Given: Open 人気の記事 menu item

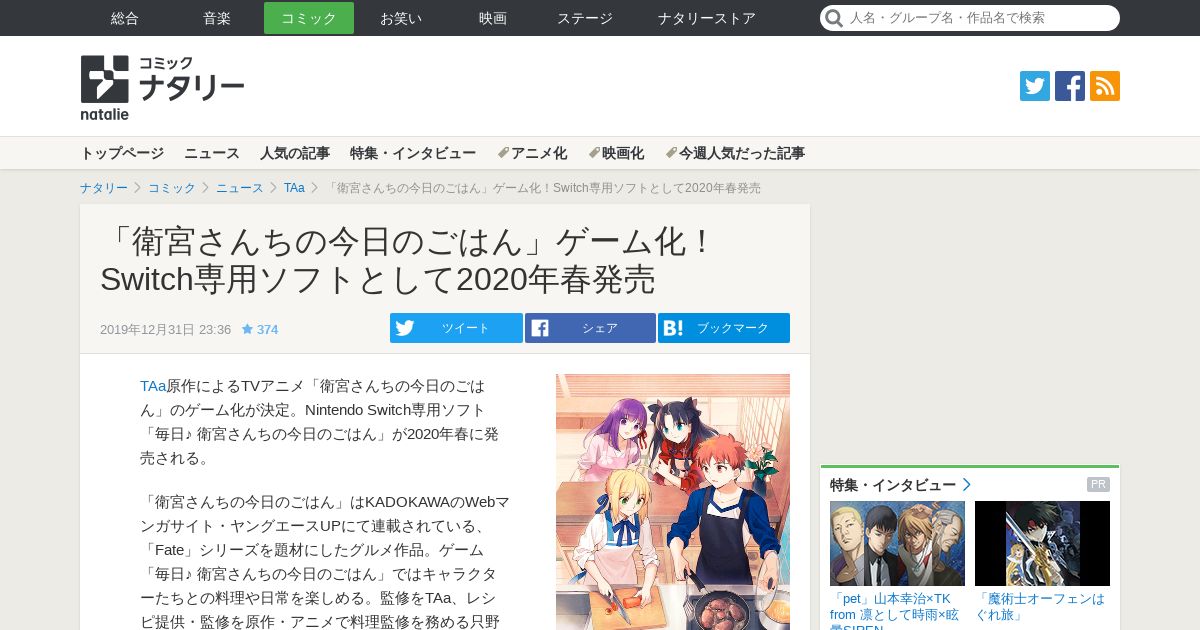Looking at the screenshot, I should point(295,153).
